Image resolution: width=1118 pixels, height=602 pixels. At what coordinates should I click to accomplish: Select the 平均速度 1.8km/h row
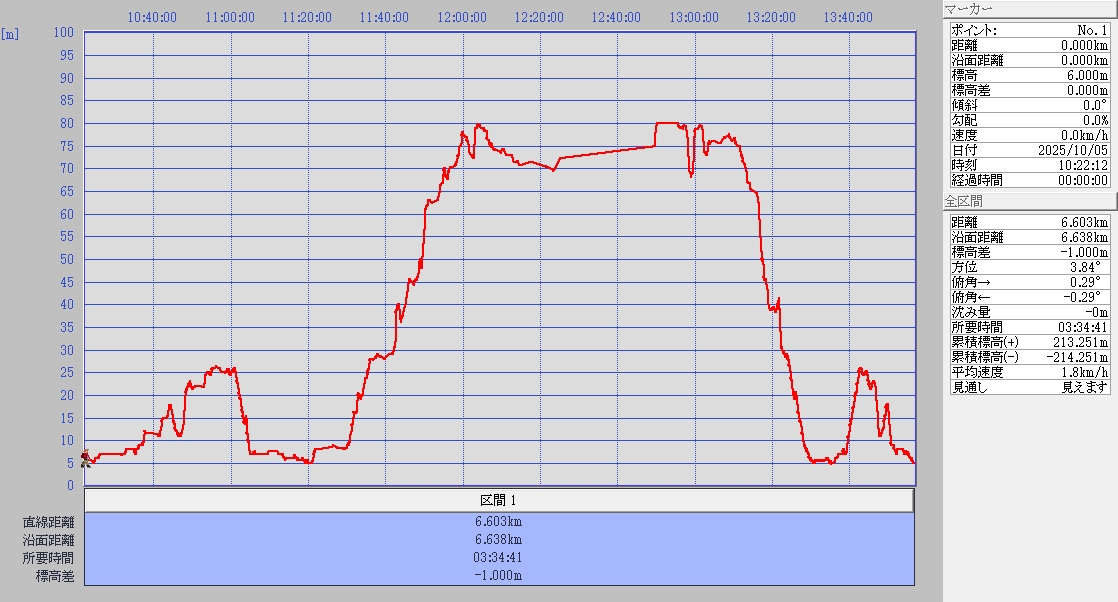(x=1029, y=372)
